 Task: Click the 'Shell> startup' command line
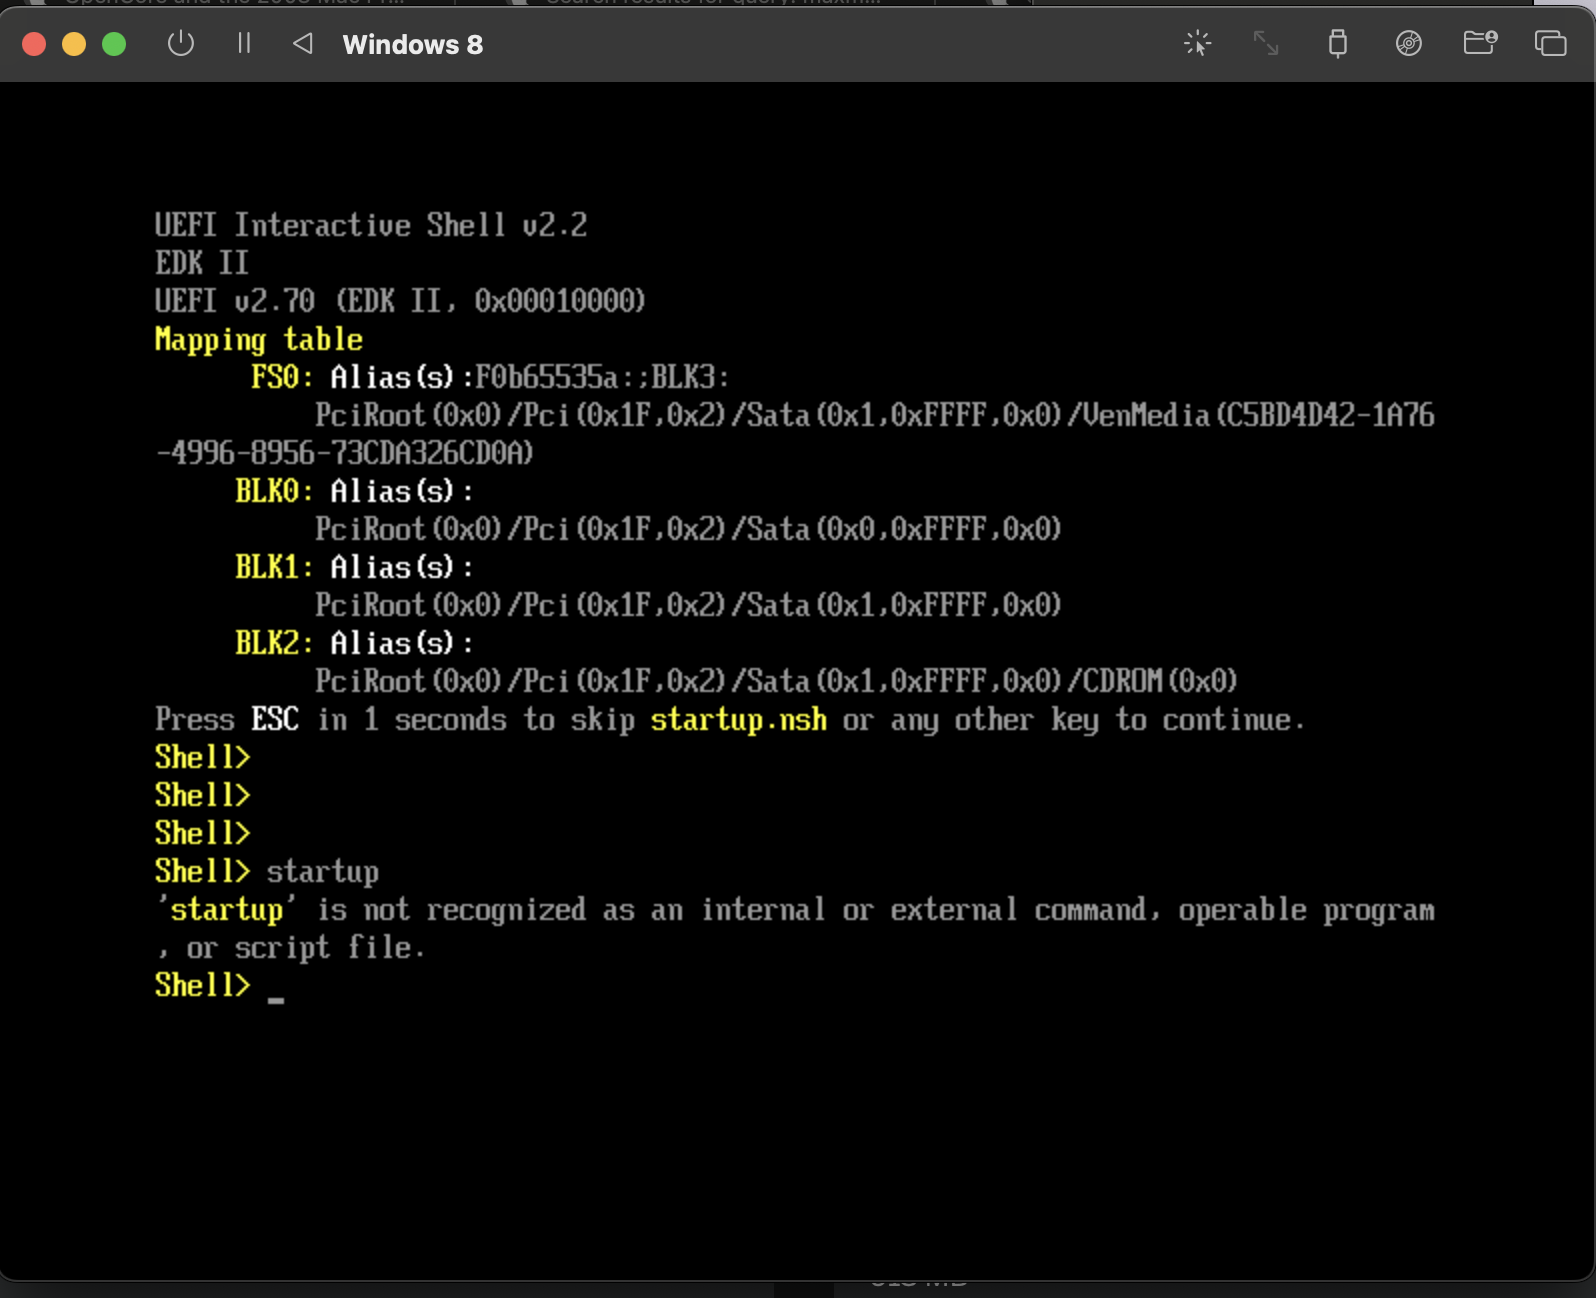(267, 872)
